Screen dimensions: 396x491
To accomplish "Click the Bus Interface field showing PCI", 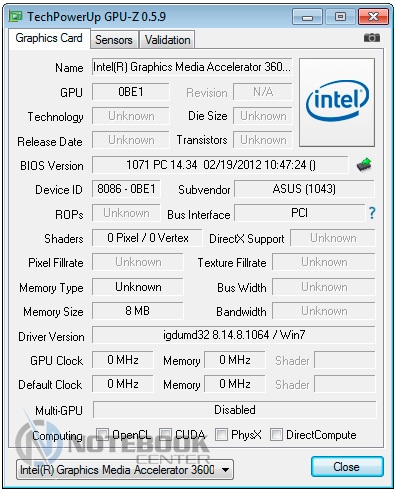I will [x=299, y=213].
